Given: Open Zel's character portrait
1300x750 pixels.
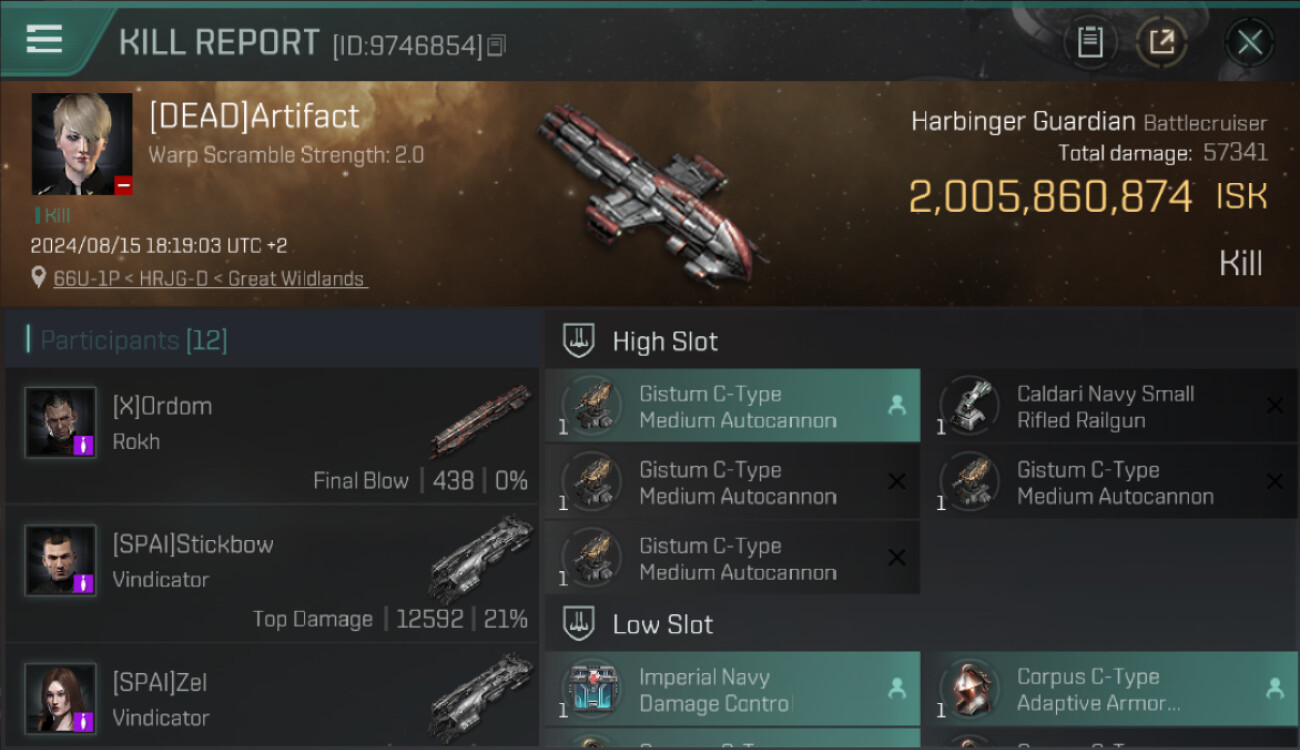Looking at the screenshot, I should coord(61,698).
